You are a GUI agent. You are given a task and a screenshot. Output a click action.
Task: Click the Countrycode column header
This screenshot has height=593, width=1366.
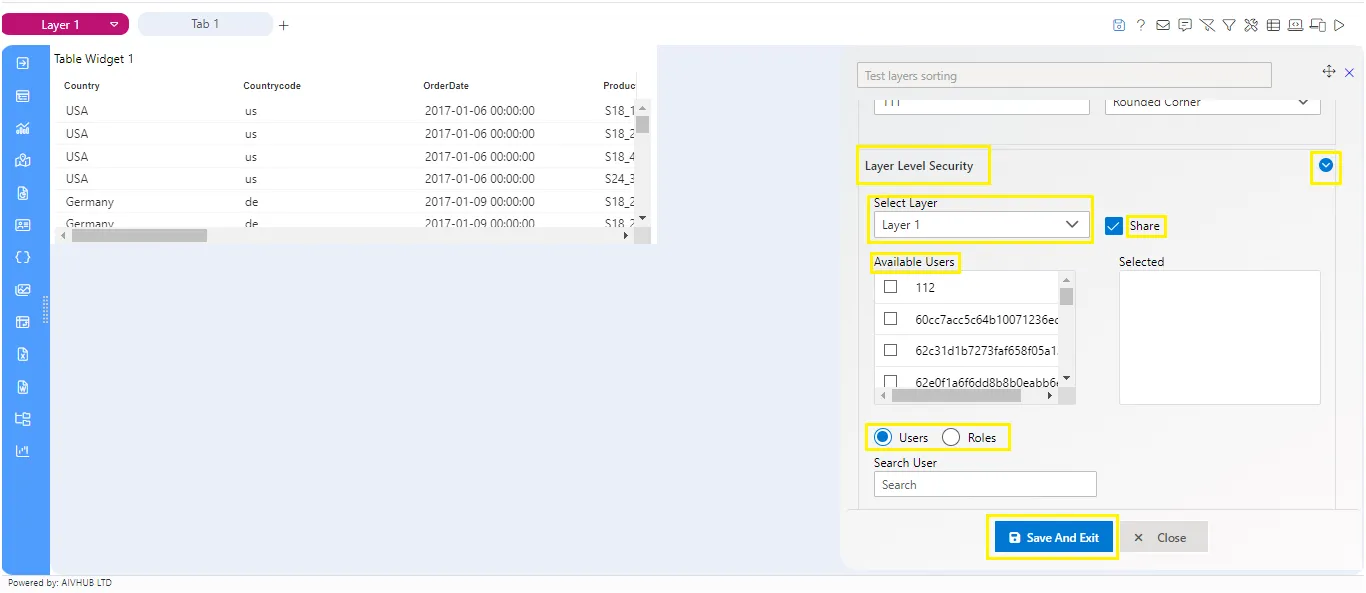click(x=272, y=86)
